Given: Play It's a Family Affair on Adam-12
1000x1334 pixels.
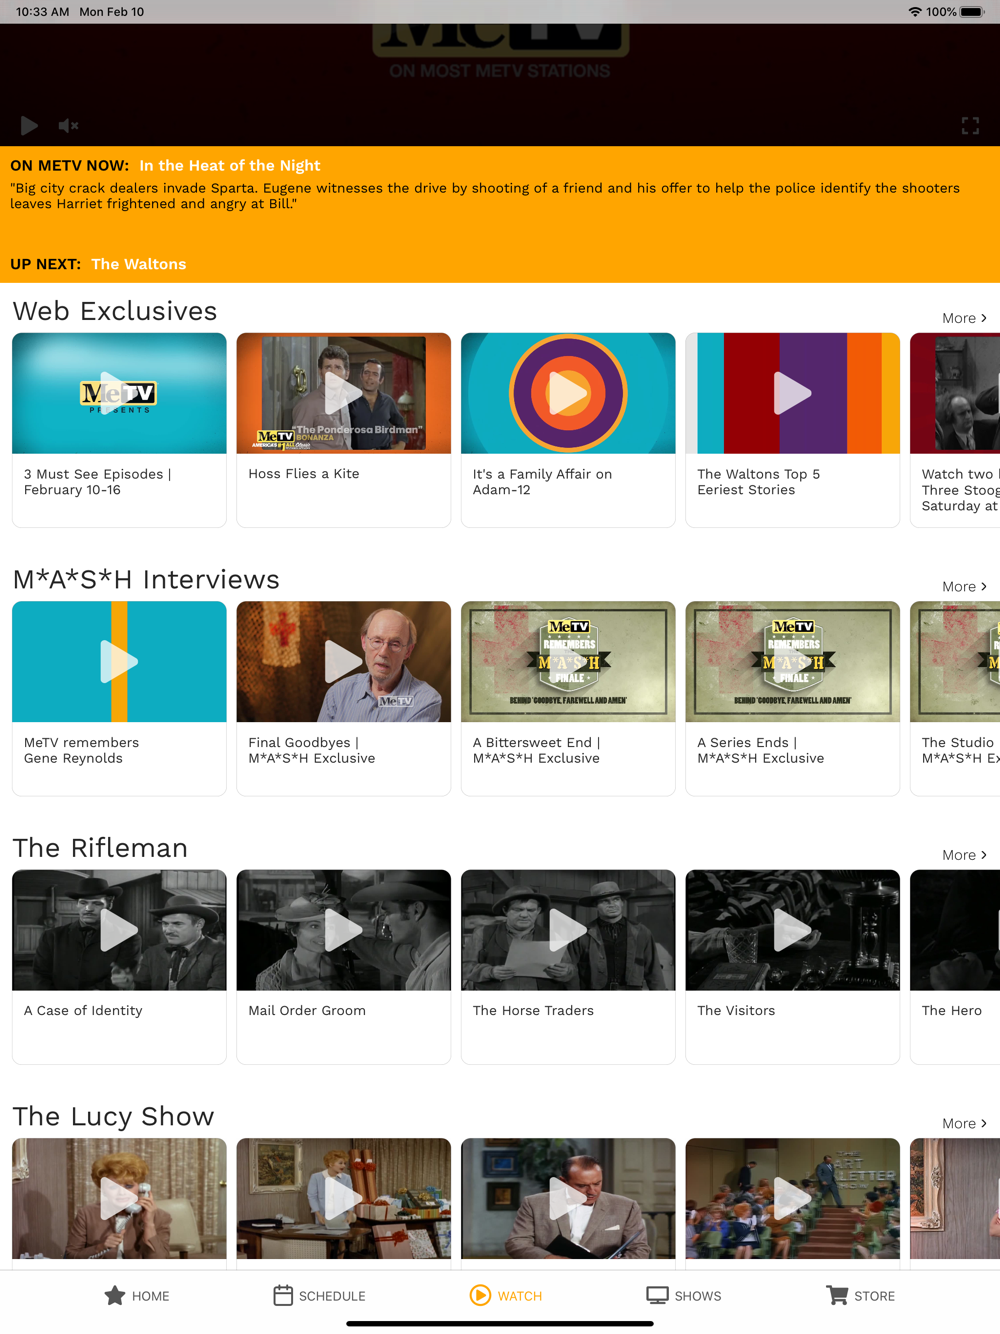Looking at the screenshot, I should 568,393.
